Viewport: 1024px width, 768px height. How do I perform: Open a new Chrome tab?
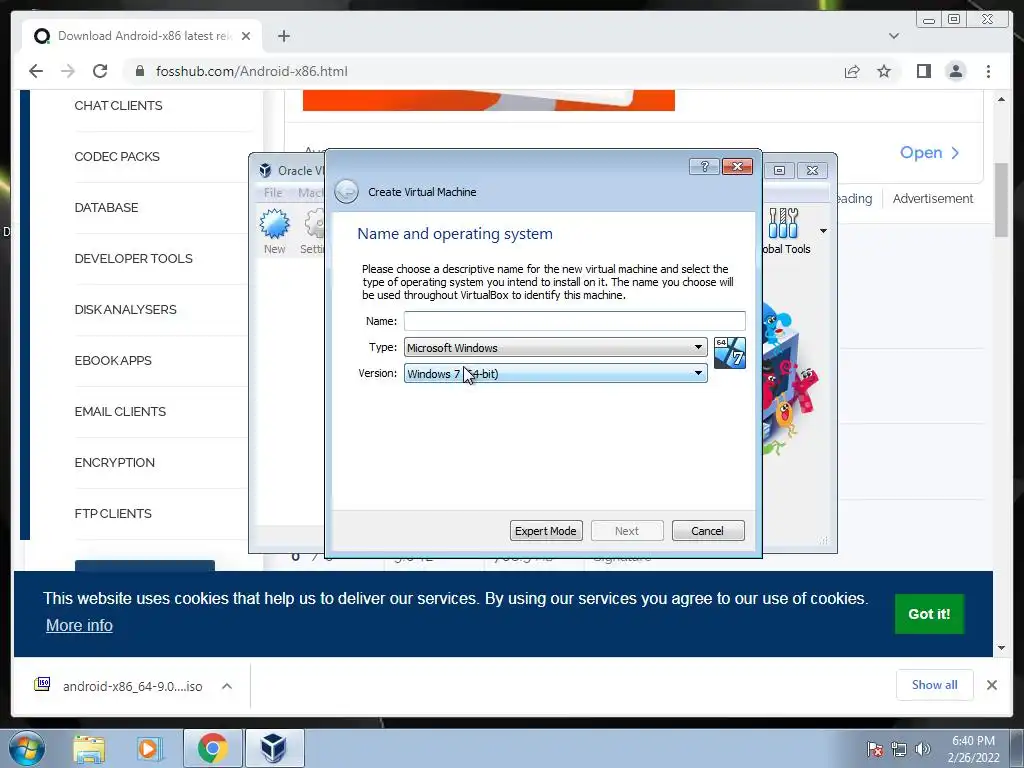[283, 36]
